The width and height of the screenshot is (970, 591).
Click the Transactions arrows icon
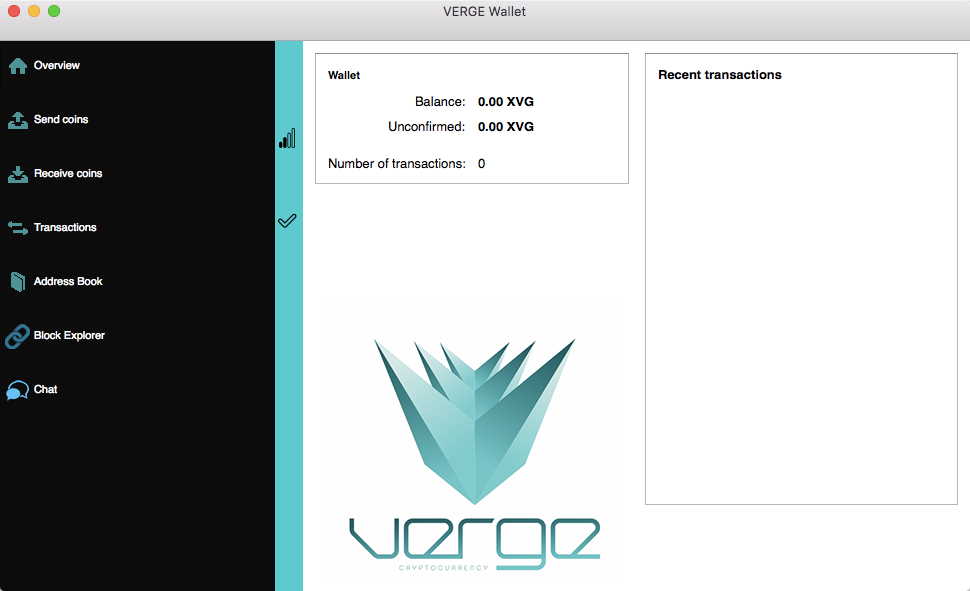[17, 228]
